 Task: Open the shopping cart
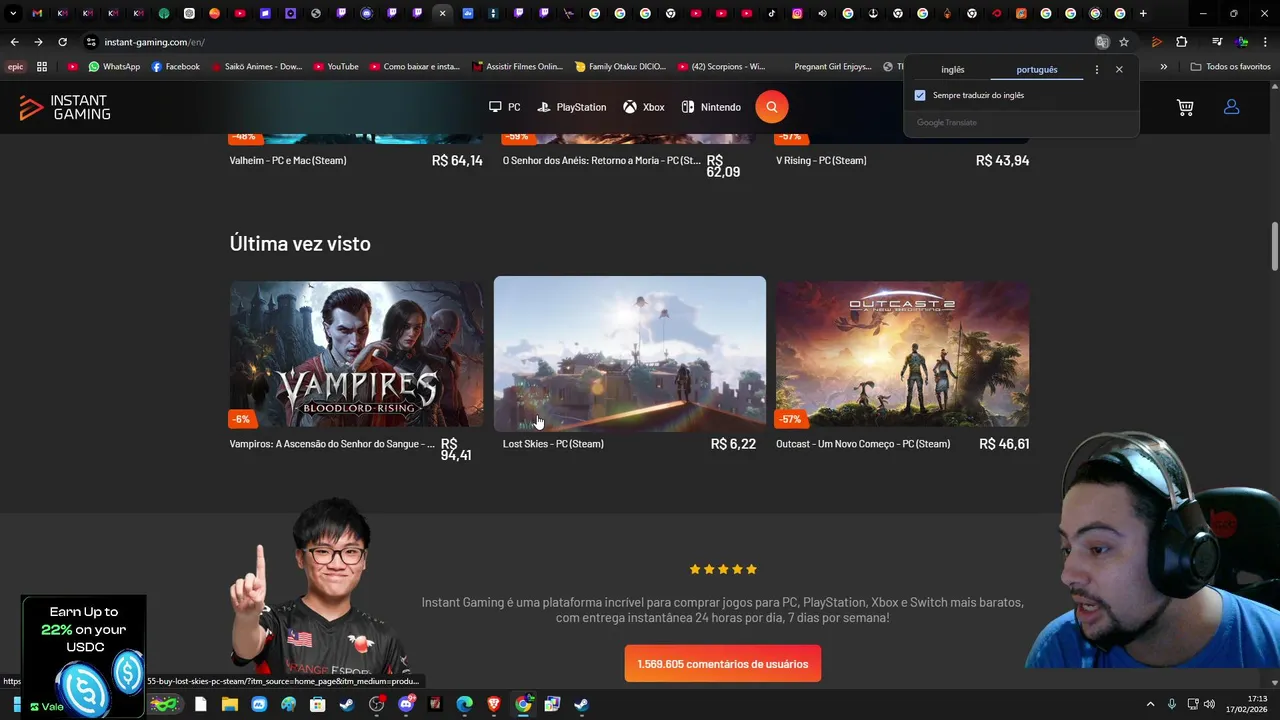[1185, 107]
